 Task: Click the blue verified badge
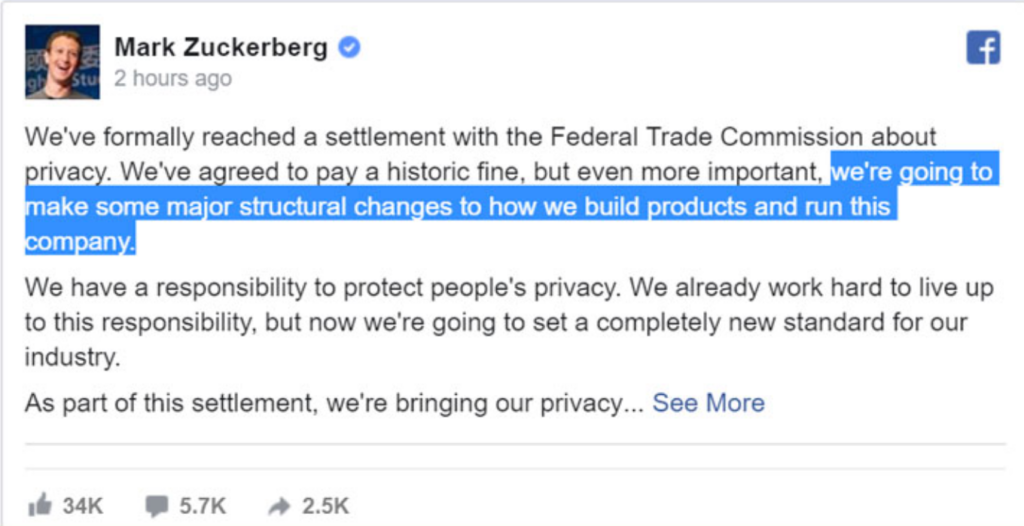349,47
